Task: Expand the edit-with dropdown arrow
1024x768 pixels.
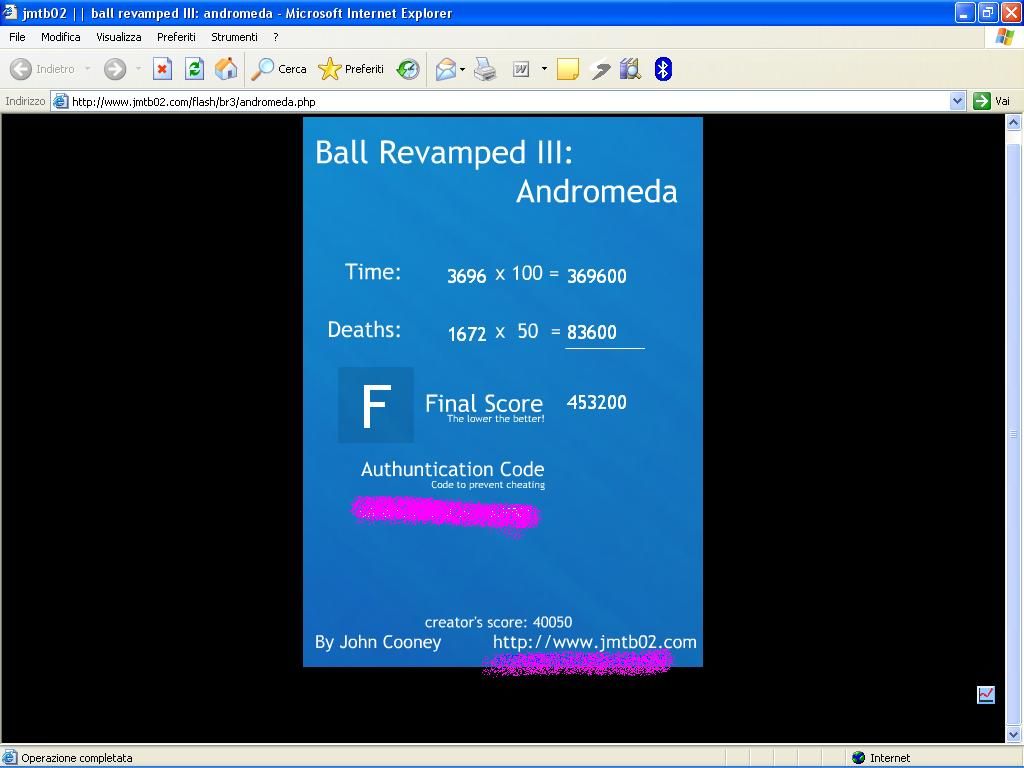Action: click(x=544, y=69)
